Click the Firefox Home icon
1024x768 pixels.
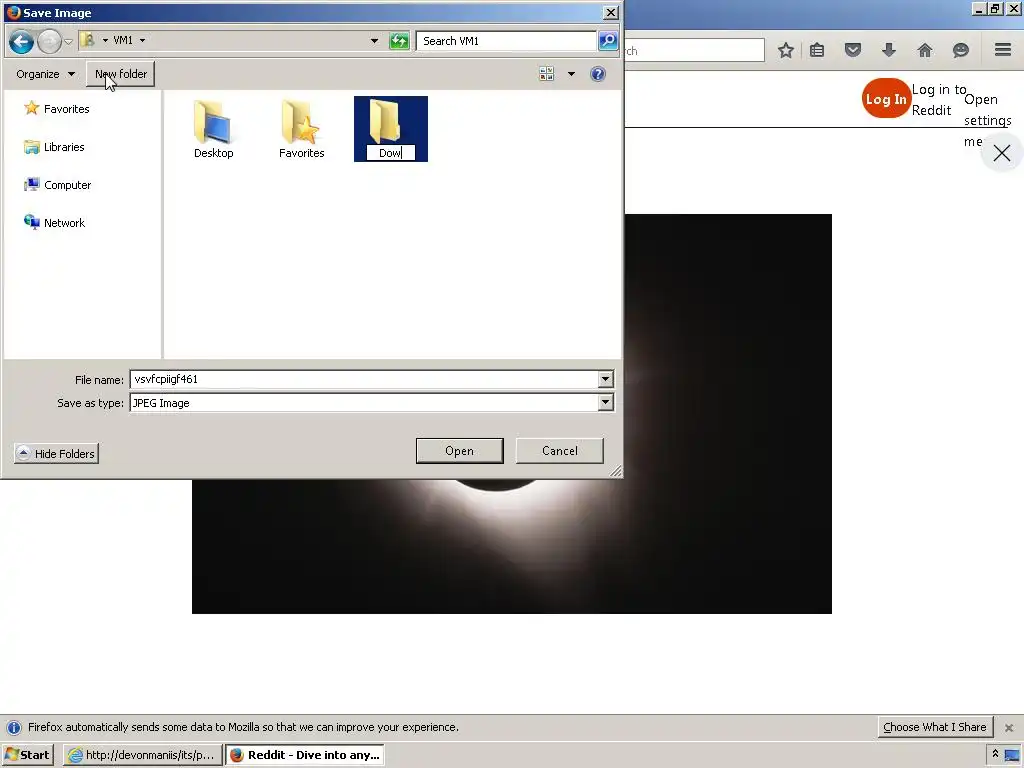coord(925,50)
